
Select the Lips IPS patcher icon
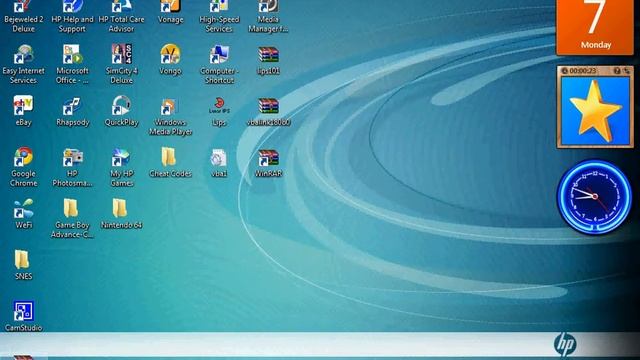219,111
